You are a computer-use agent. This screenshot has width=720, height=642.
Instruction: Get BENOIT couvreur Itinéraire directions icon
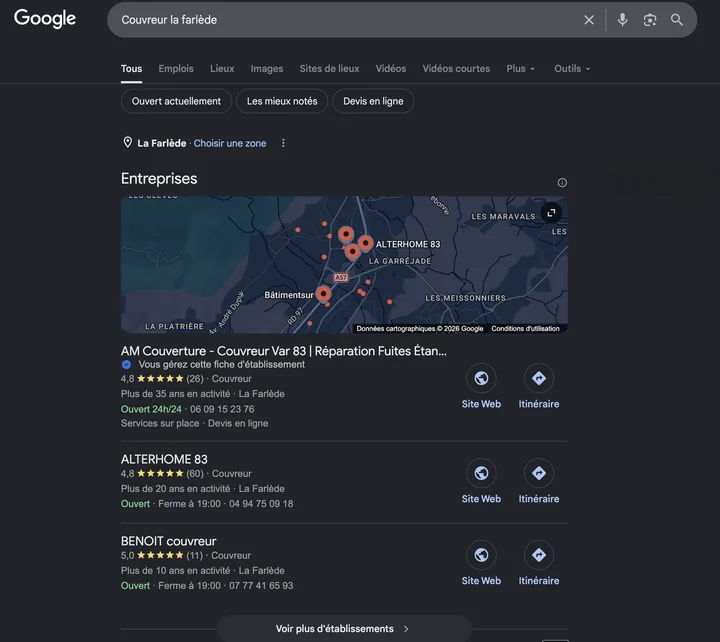(539, 555)
